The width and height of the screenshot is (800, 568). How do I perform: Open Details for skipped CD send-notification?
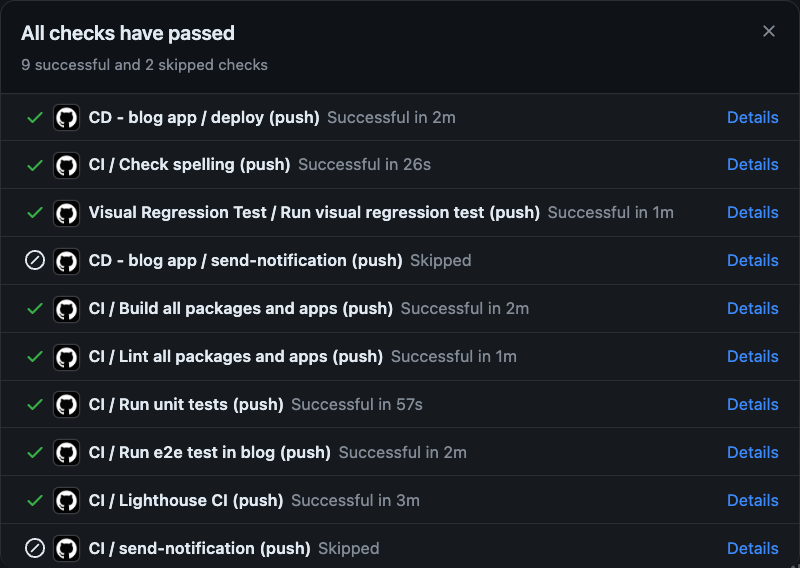click(x=752, y=260)
